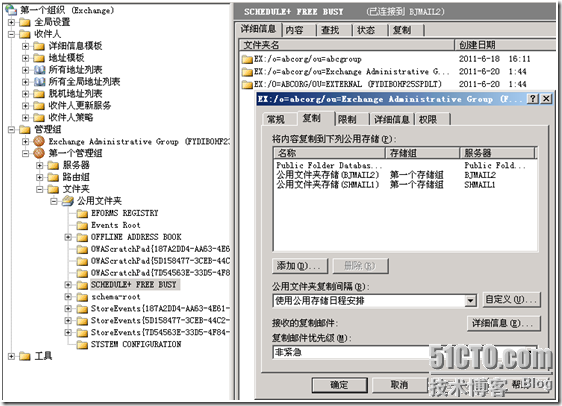
Task: Click the 取消 button
Action: point(399,385)
